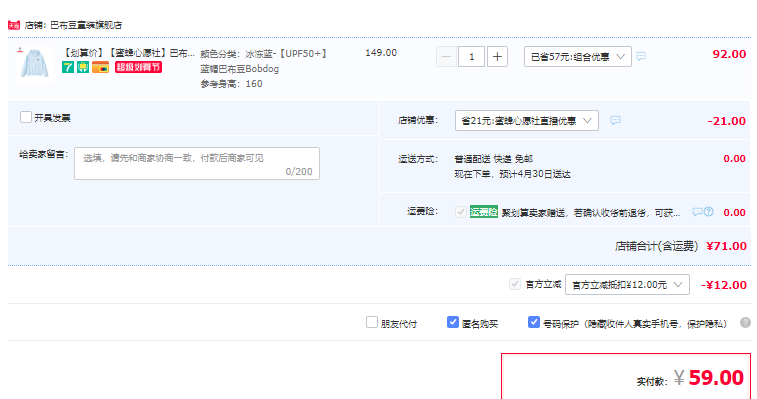The image size is (757, 399).
Task: Click the Tmall store logo icon
Action: pos(14,25)
